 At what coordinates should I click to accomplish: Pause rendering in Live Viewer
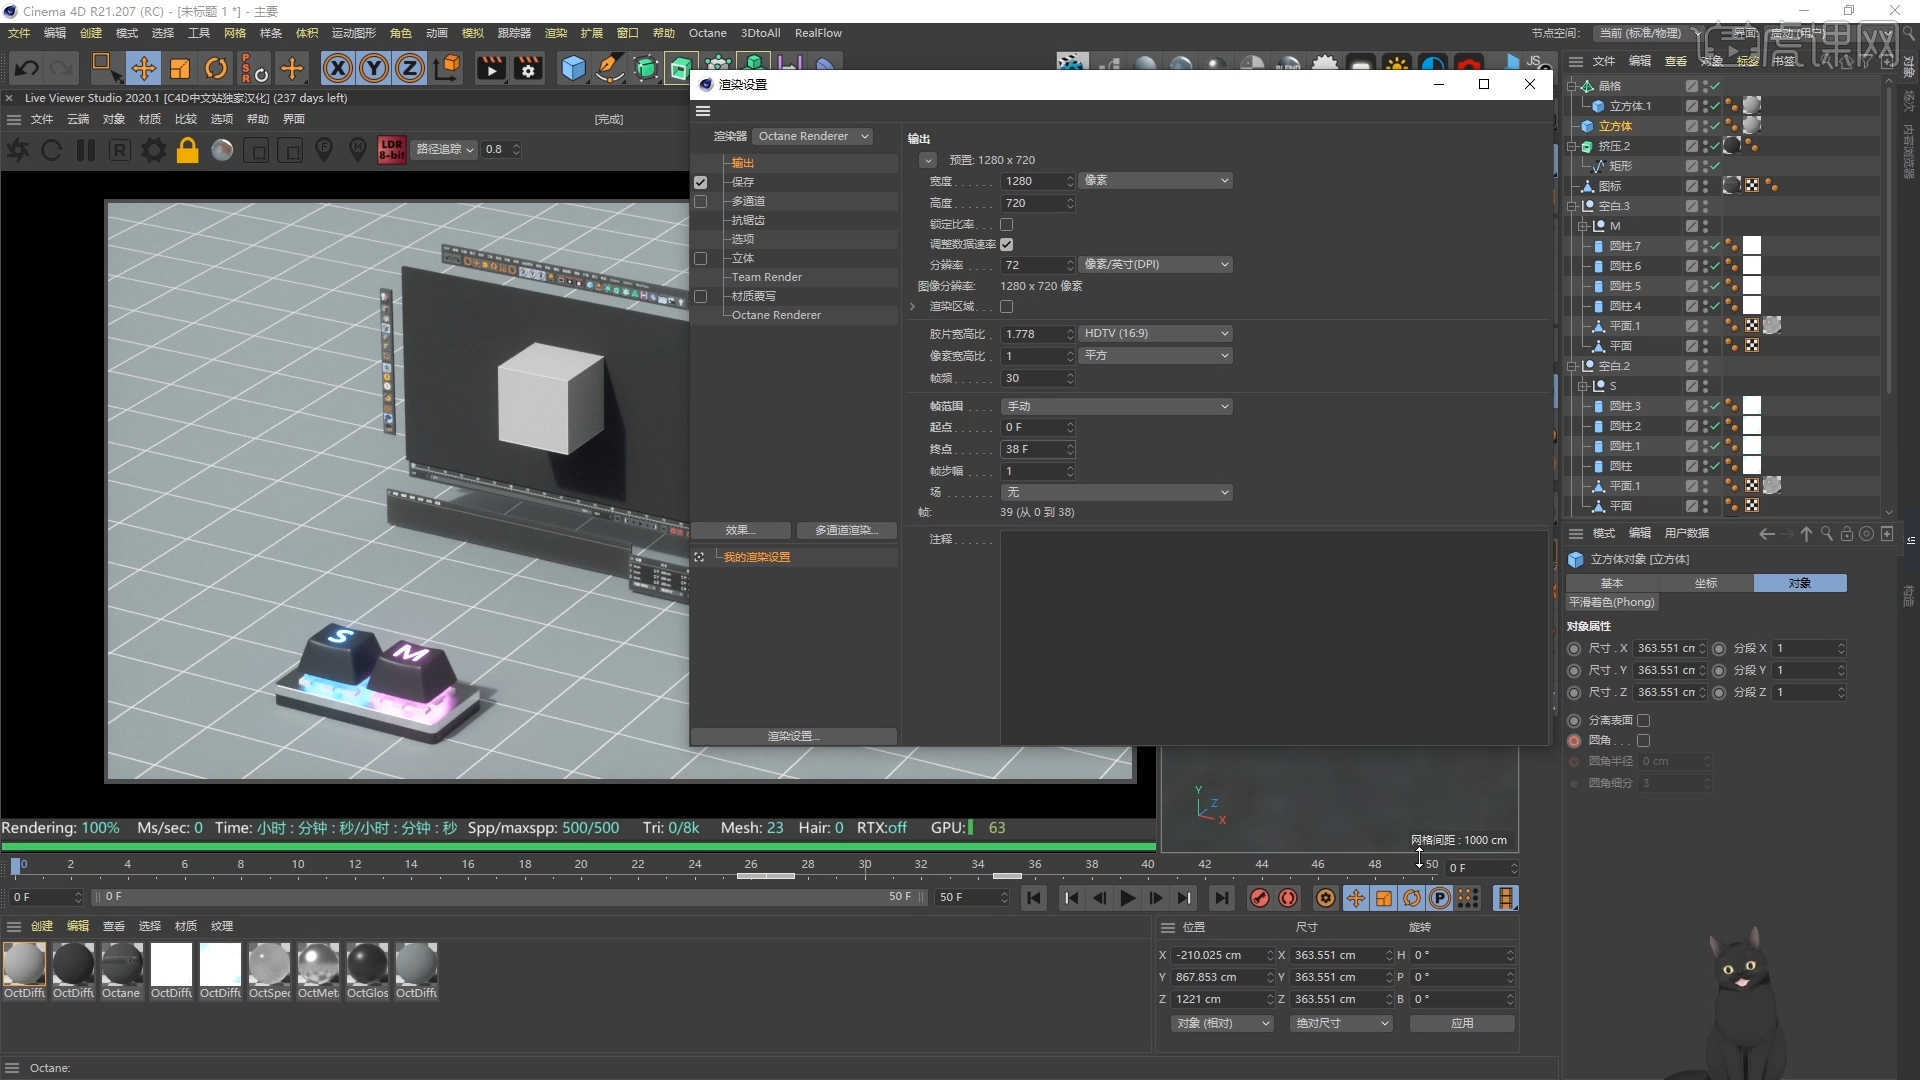[x=85, y=150]
